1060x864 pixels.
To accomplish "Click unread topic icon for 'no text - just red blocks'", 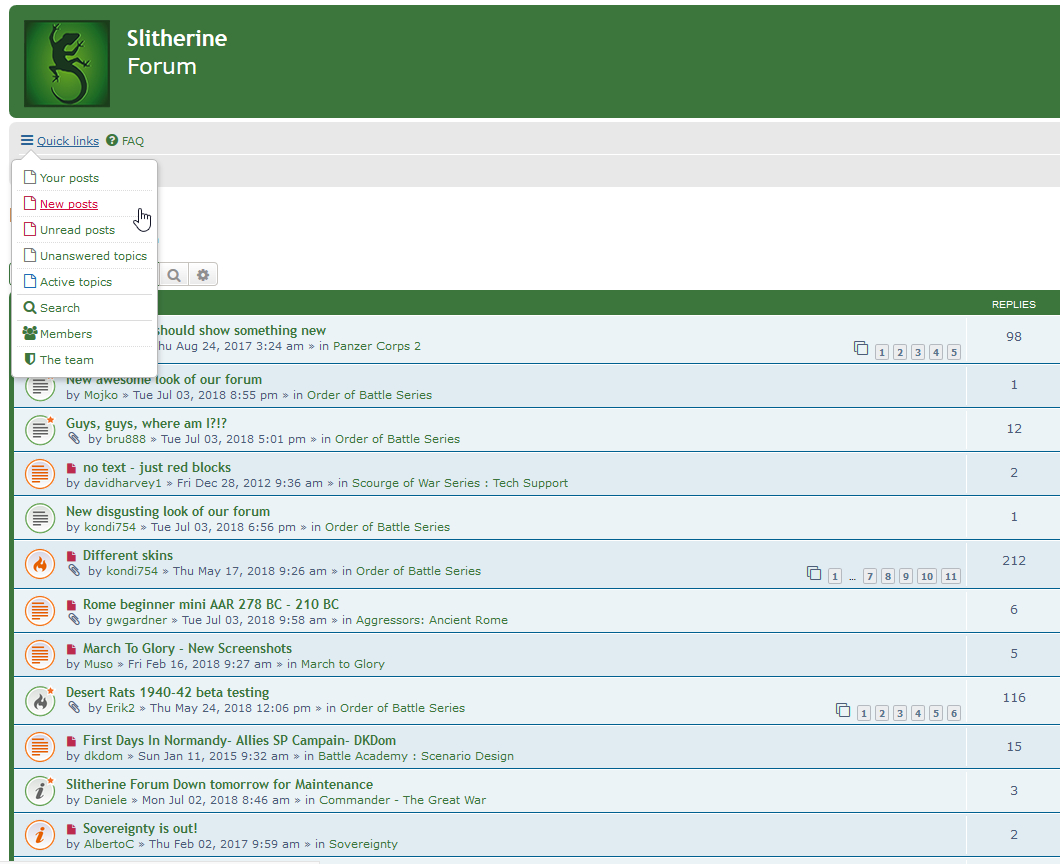I will coord(40,474).
